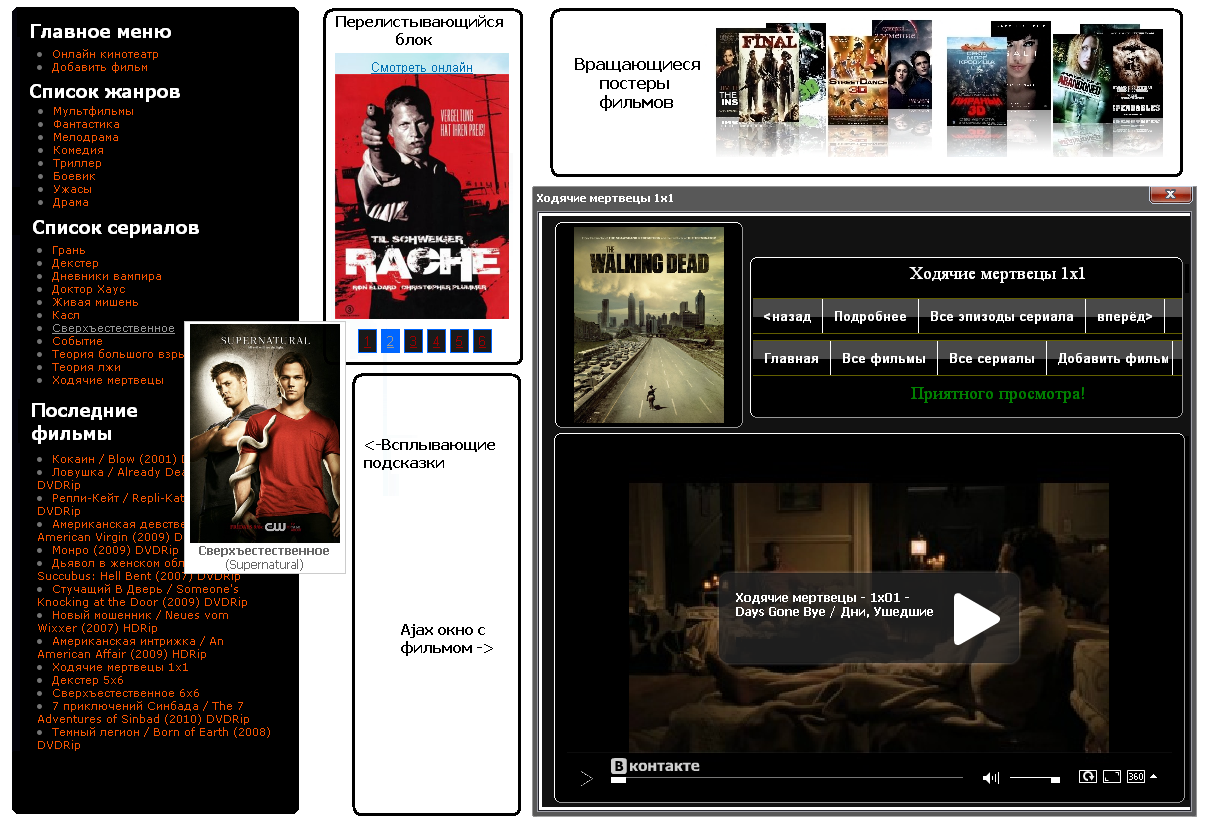Open Новый мошенник / Neues vom Wixxer link
The width and height of the screenshot is (1210, 826).
(x=133, y=622)
